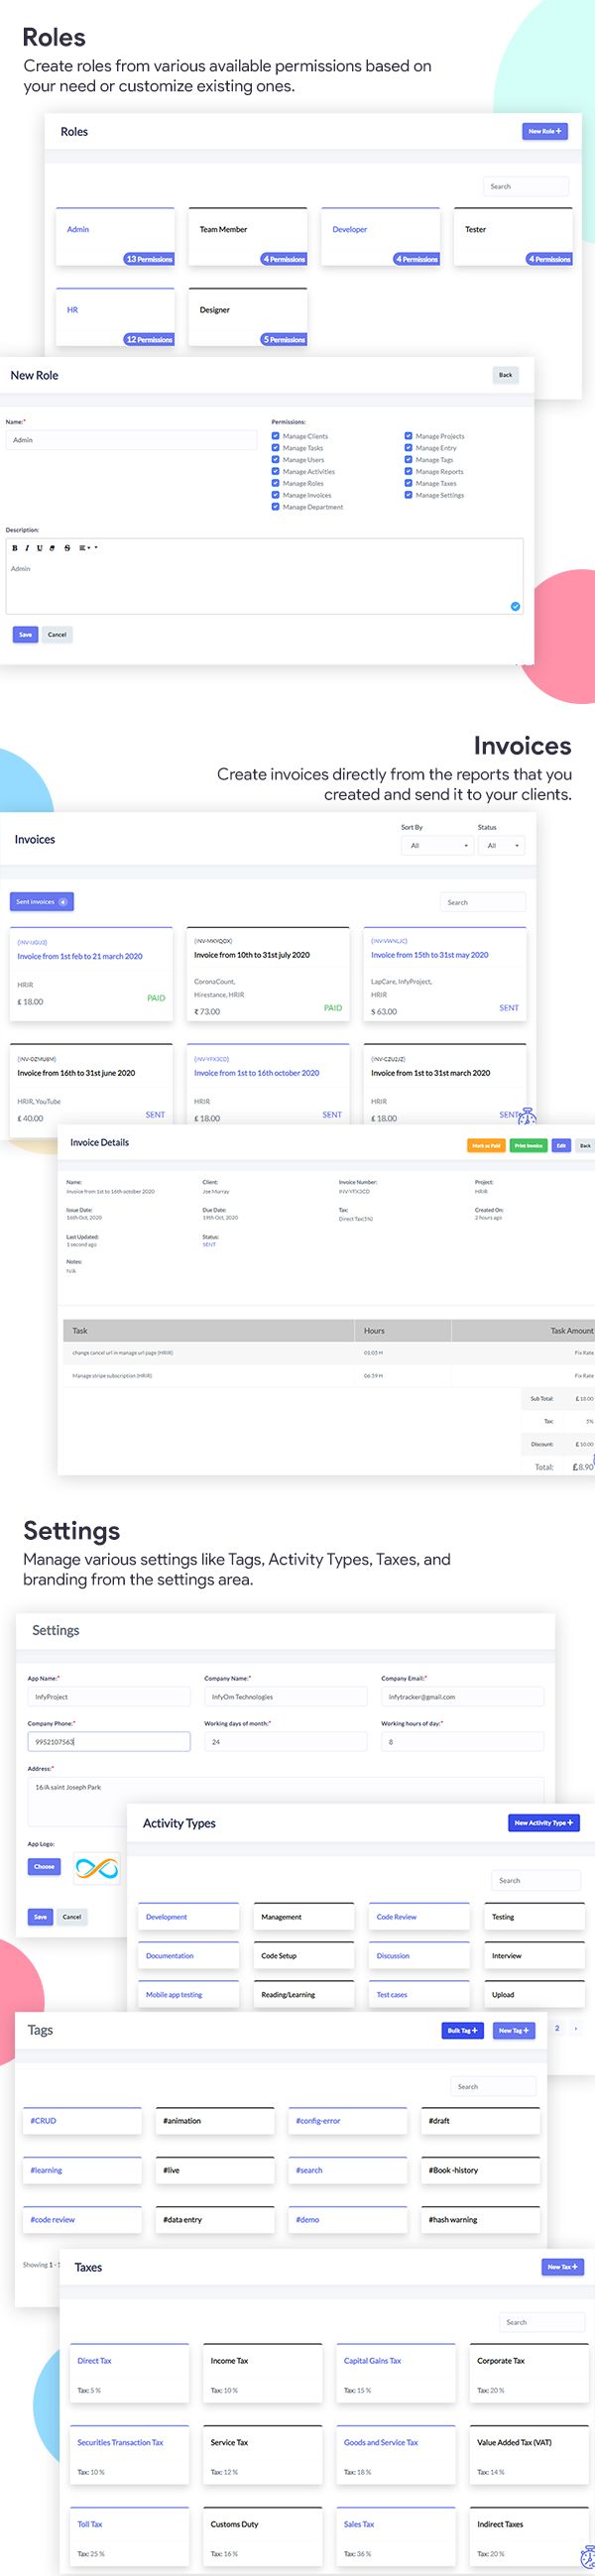
Task: Click Italic icon in description editor
Action: coord(27,548)
